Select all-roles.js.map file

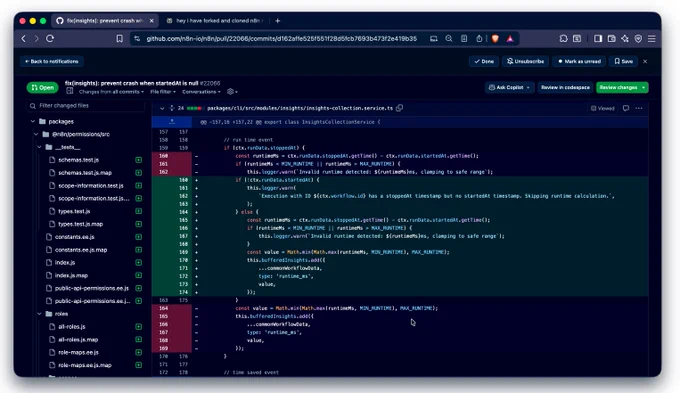pyautogui.click(x=78, y=339)
